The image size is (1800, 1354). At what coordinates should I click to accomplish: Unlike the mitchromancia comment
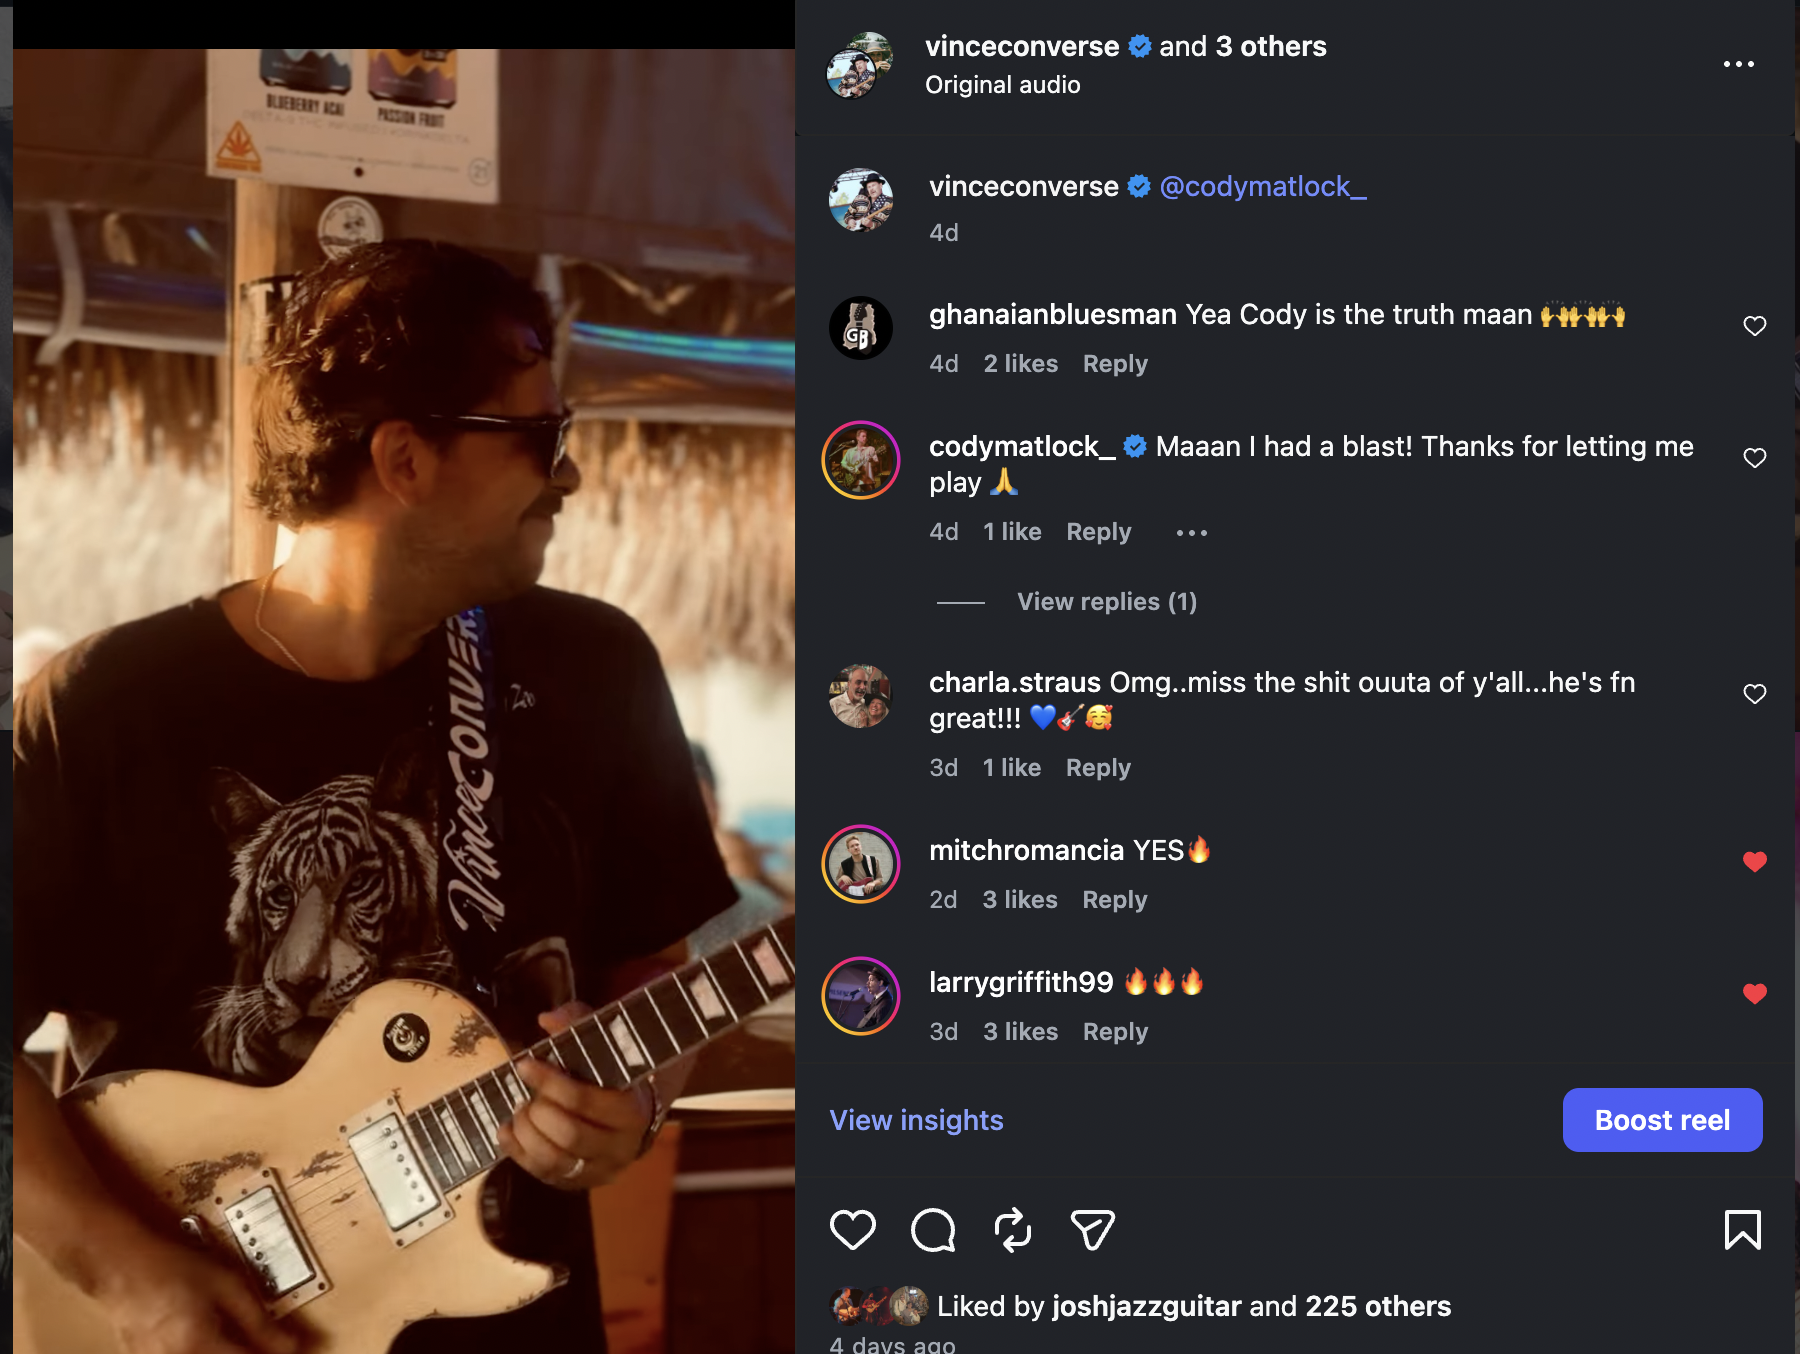pyautogui.click(x=1755, y=862)
